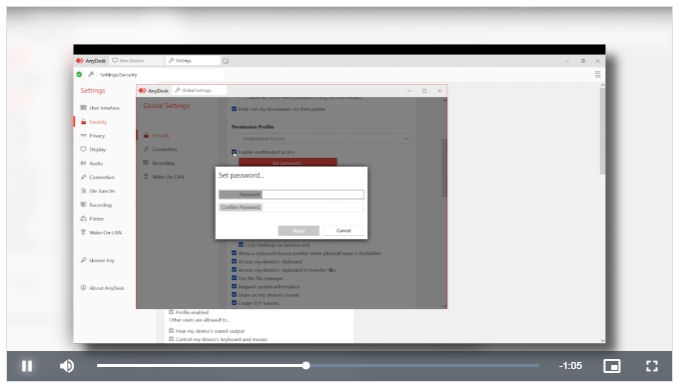The height and width of the screenshot is (390, 682).
Task: Open the AnyDesk hamburger menu icon
Action: point(598,74)
